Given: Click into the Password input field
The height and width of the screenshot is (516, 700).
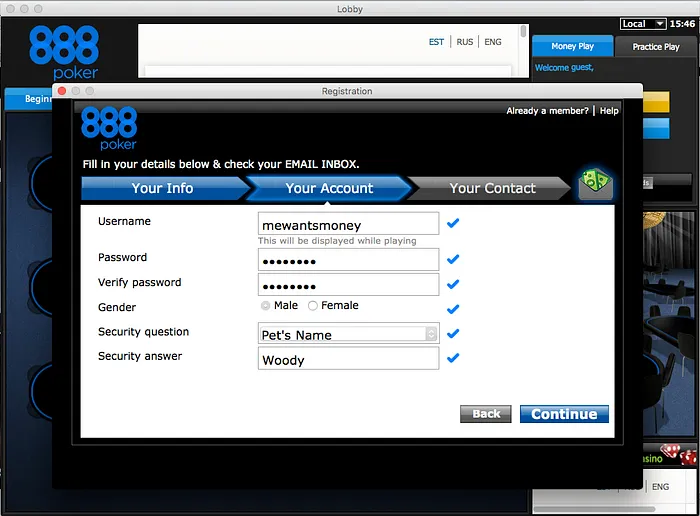Looking at the screenshot, I should (348, 260).
